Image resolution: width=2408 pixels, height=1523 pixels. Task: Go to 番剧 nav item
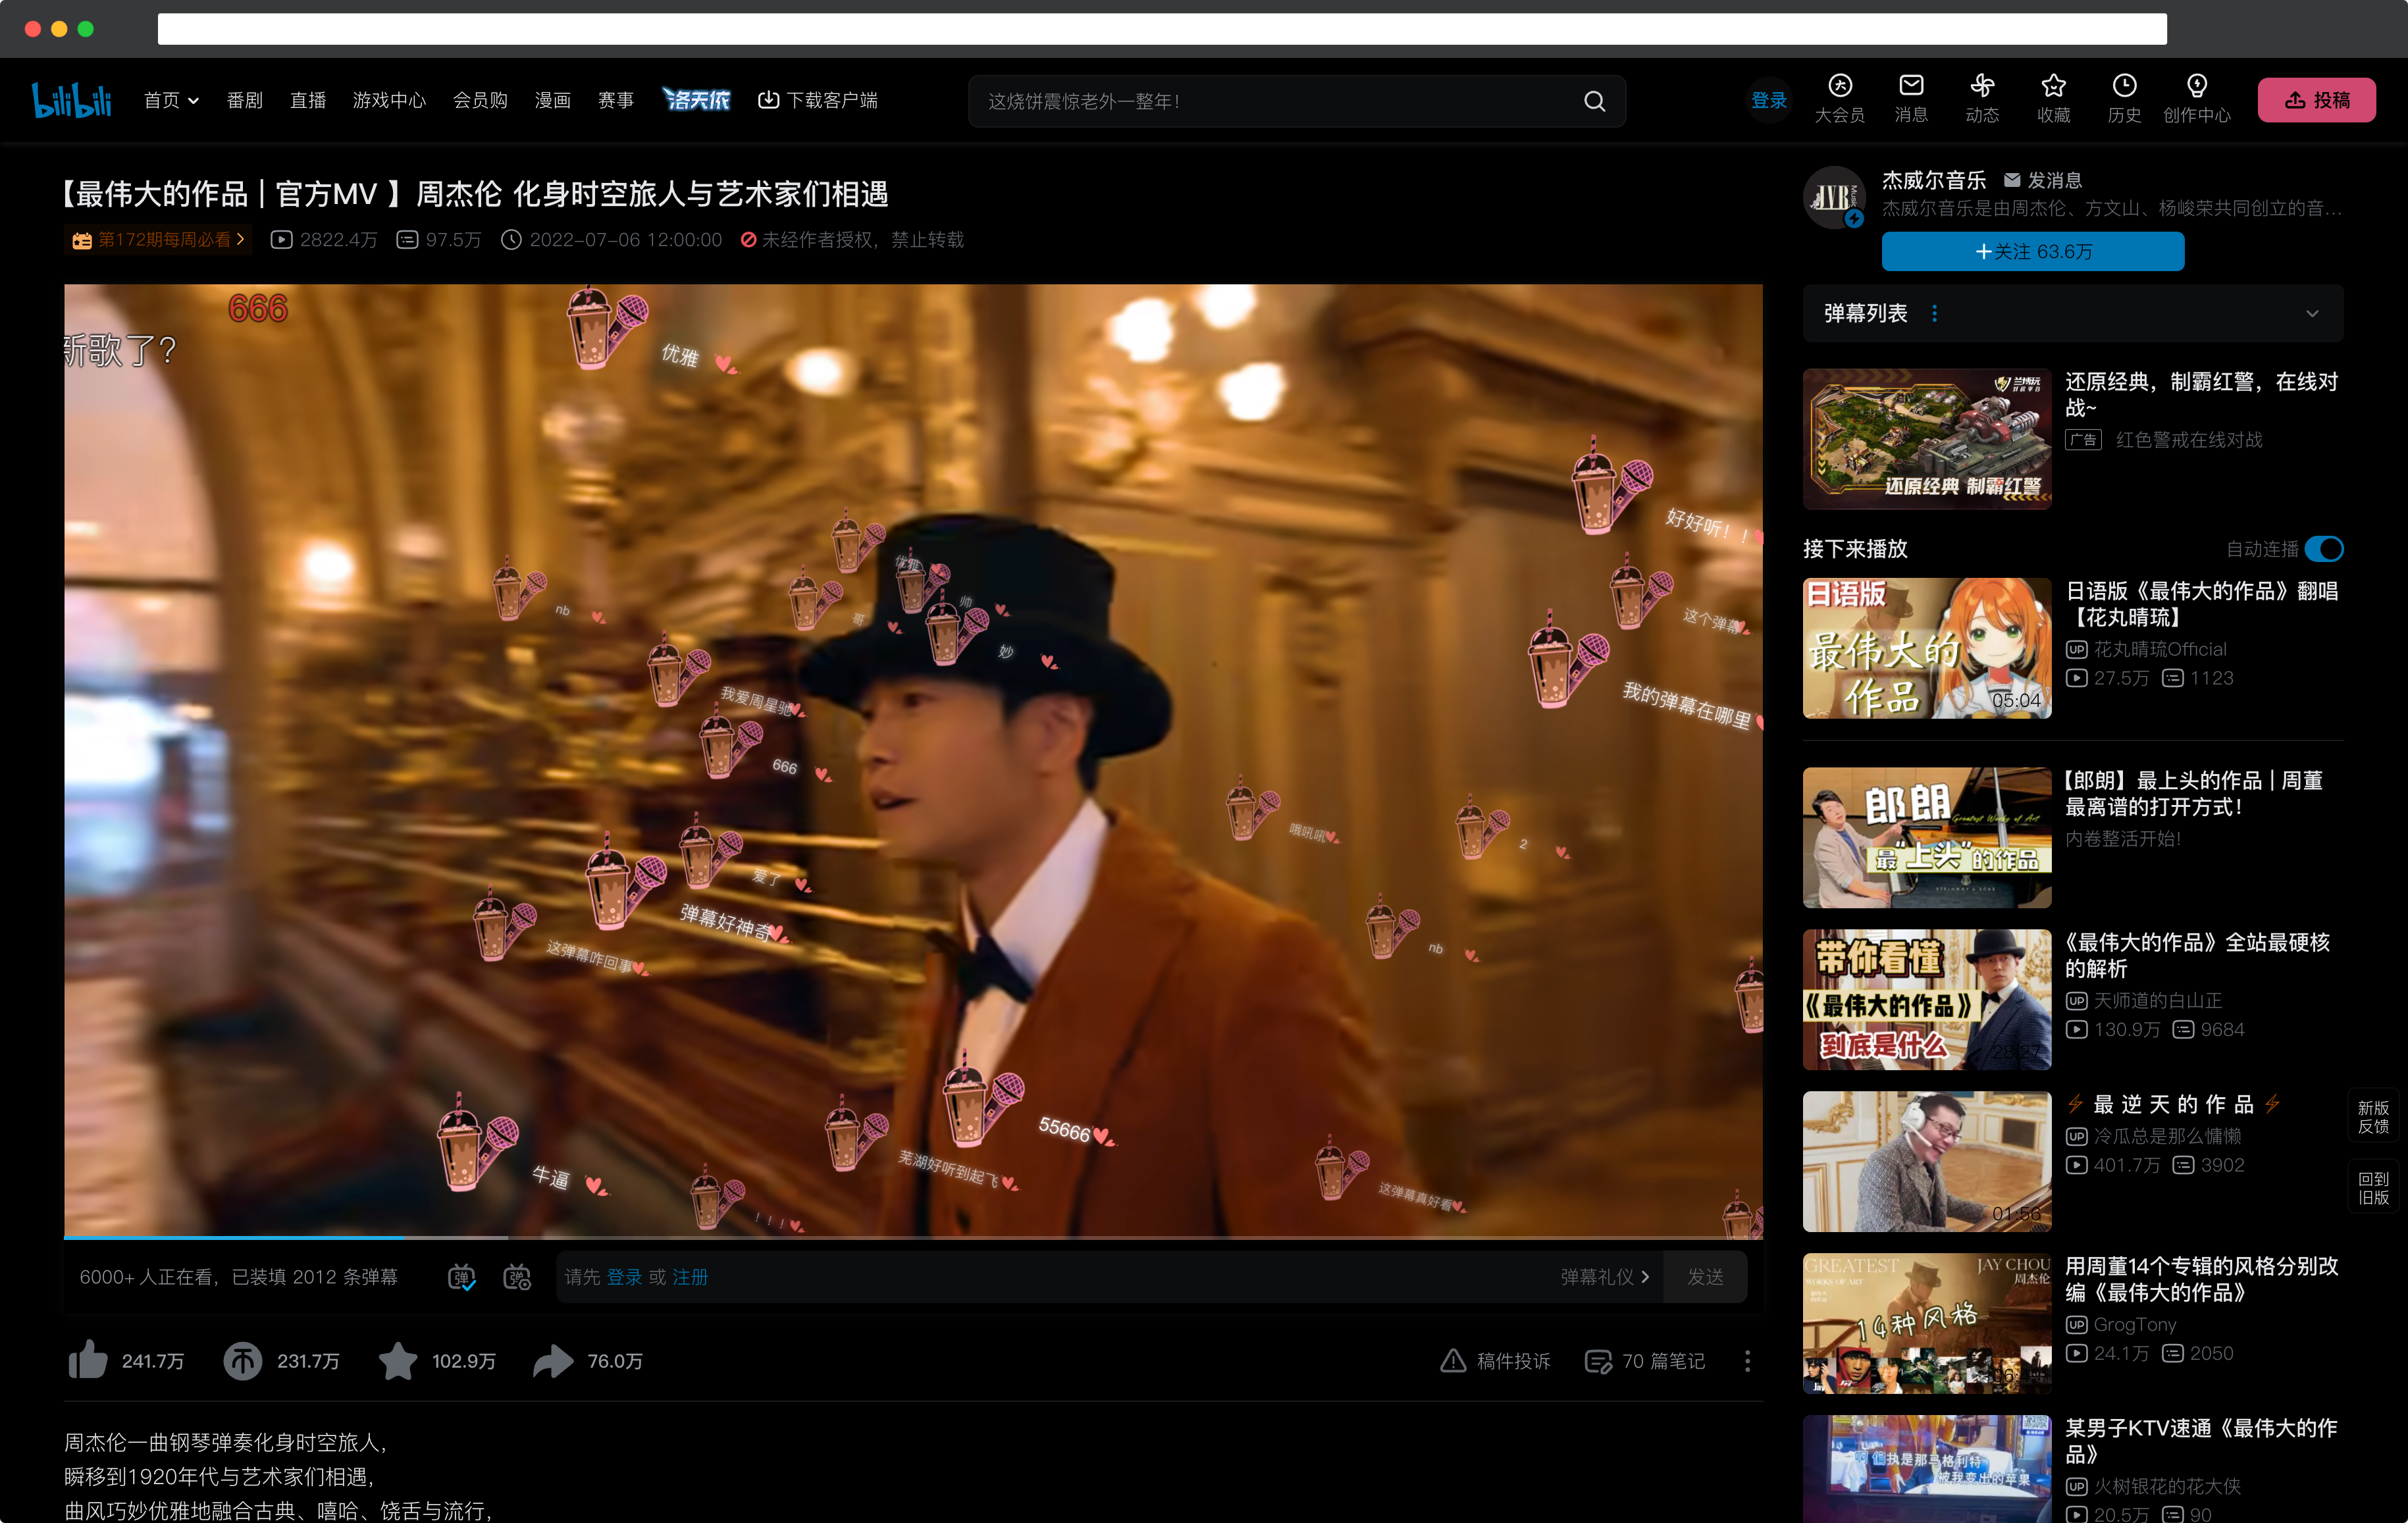244,100
